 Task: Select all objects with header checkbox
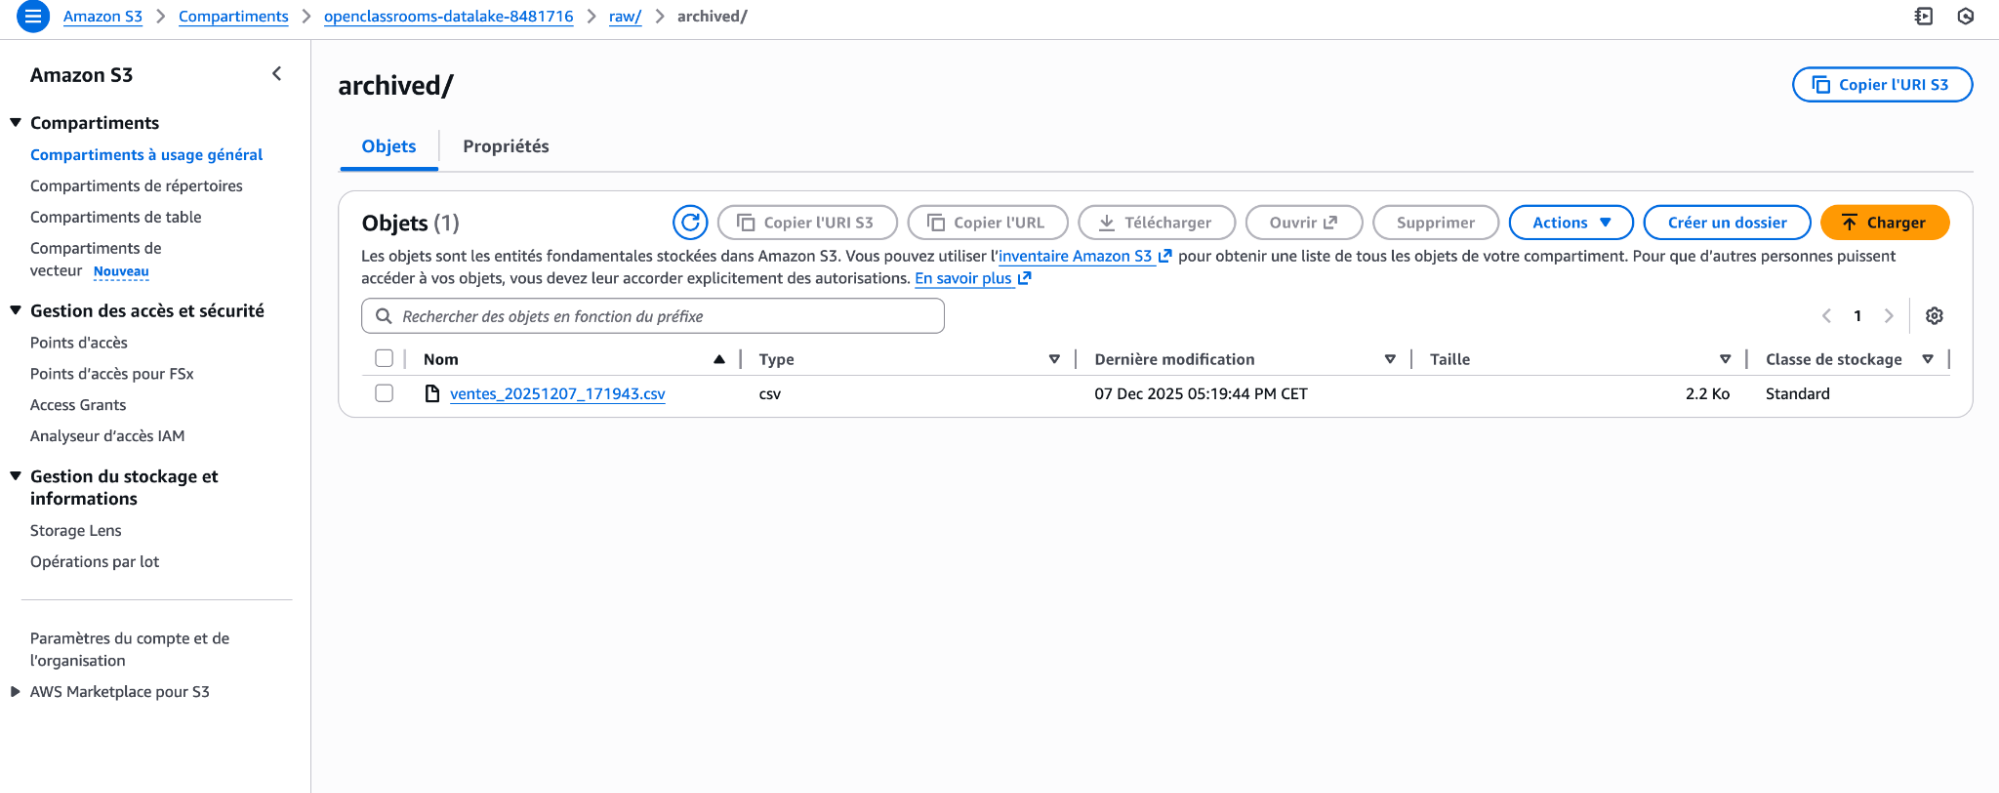tap(384, 358)
